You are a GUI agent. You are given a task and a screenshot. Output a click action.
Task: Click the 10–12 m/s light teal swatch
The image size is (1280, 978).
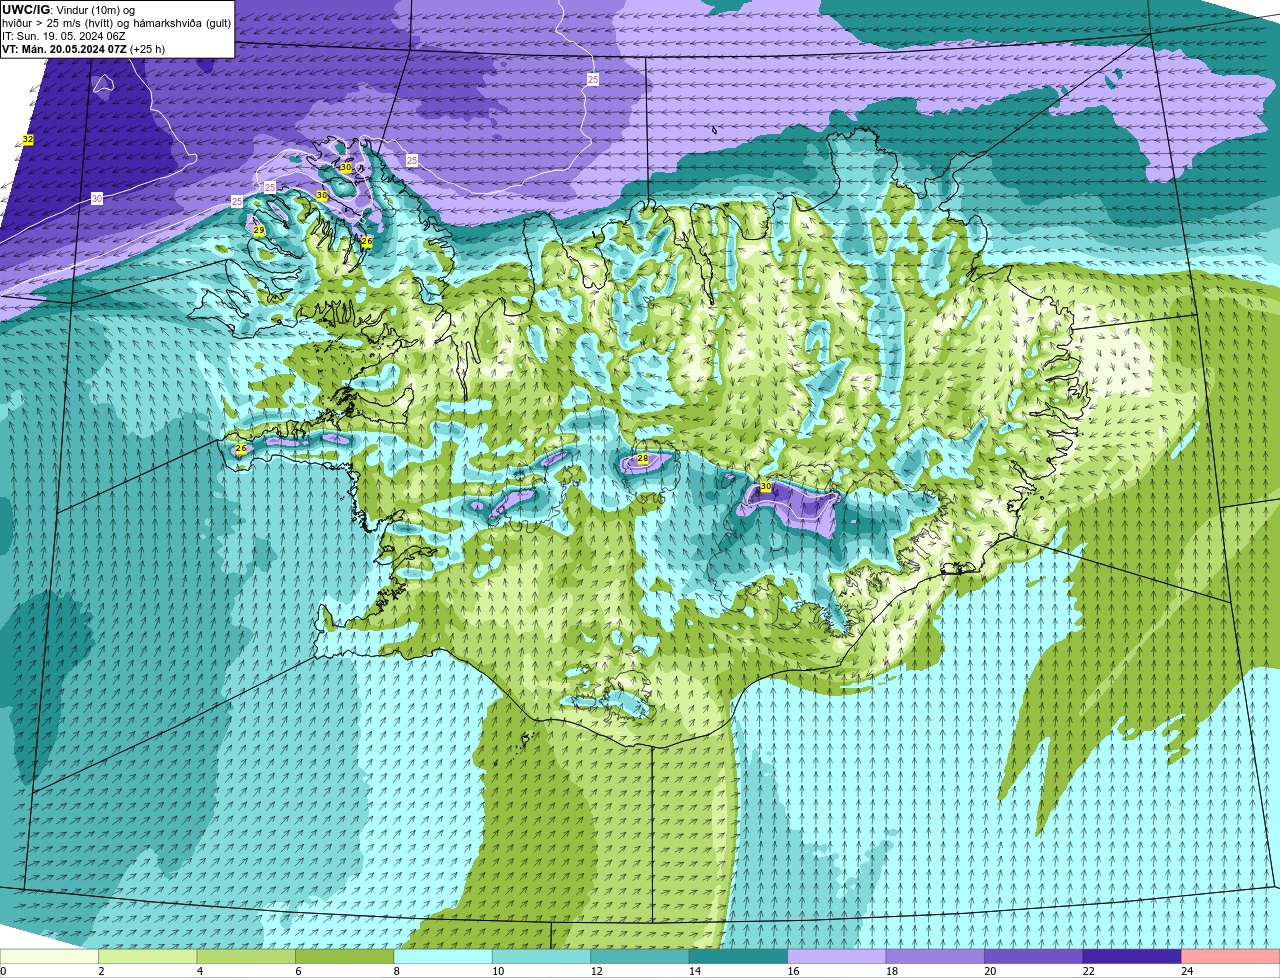tap(541, 956)
